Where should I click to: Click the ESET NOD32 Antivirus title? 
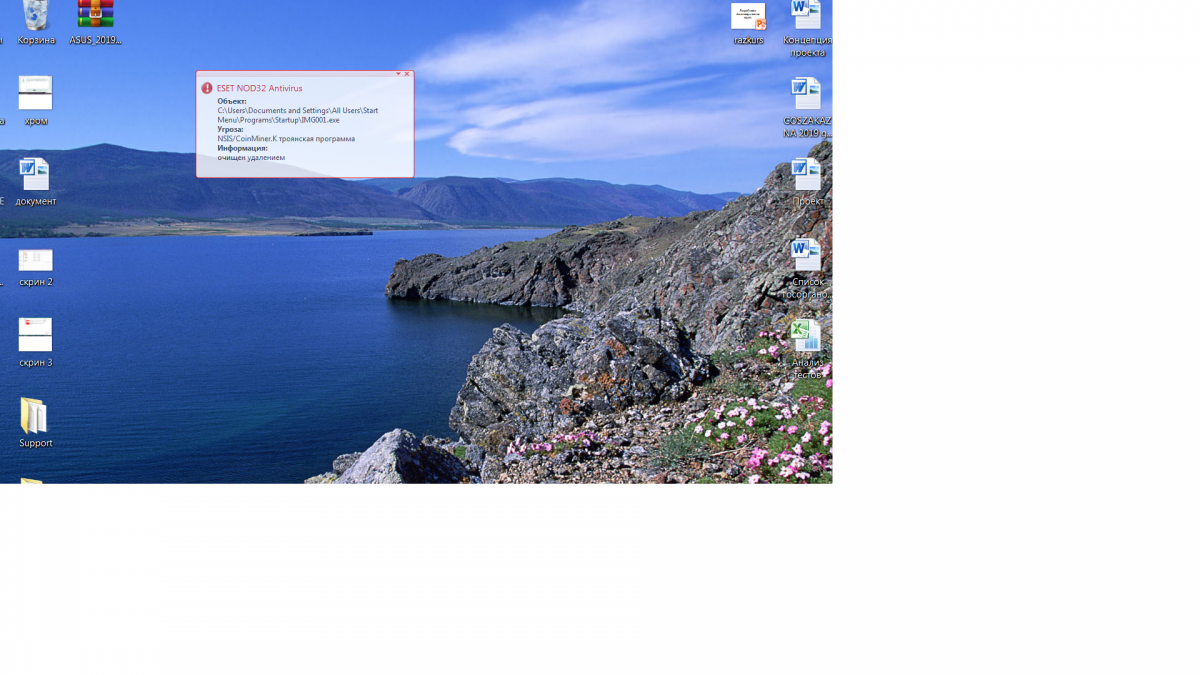[x=259, y=88]
